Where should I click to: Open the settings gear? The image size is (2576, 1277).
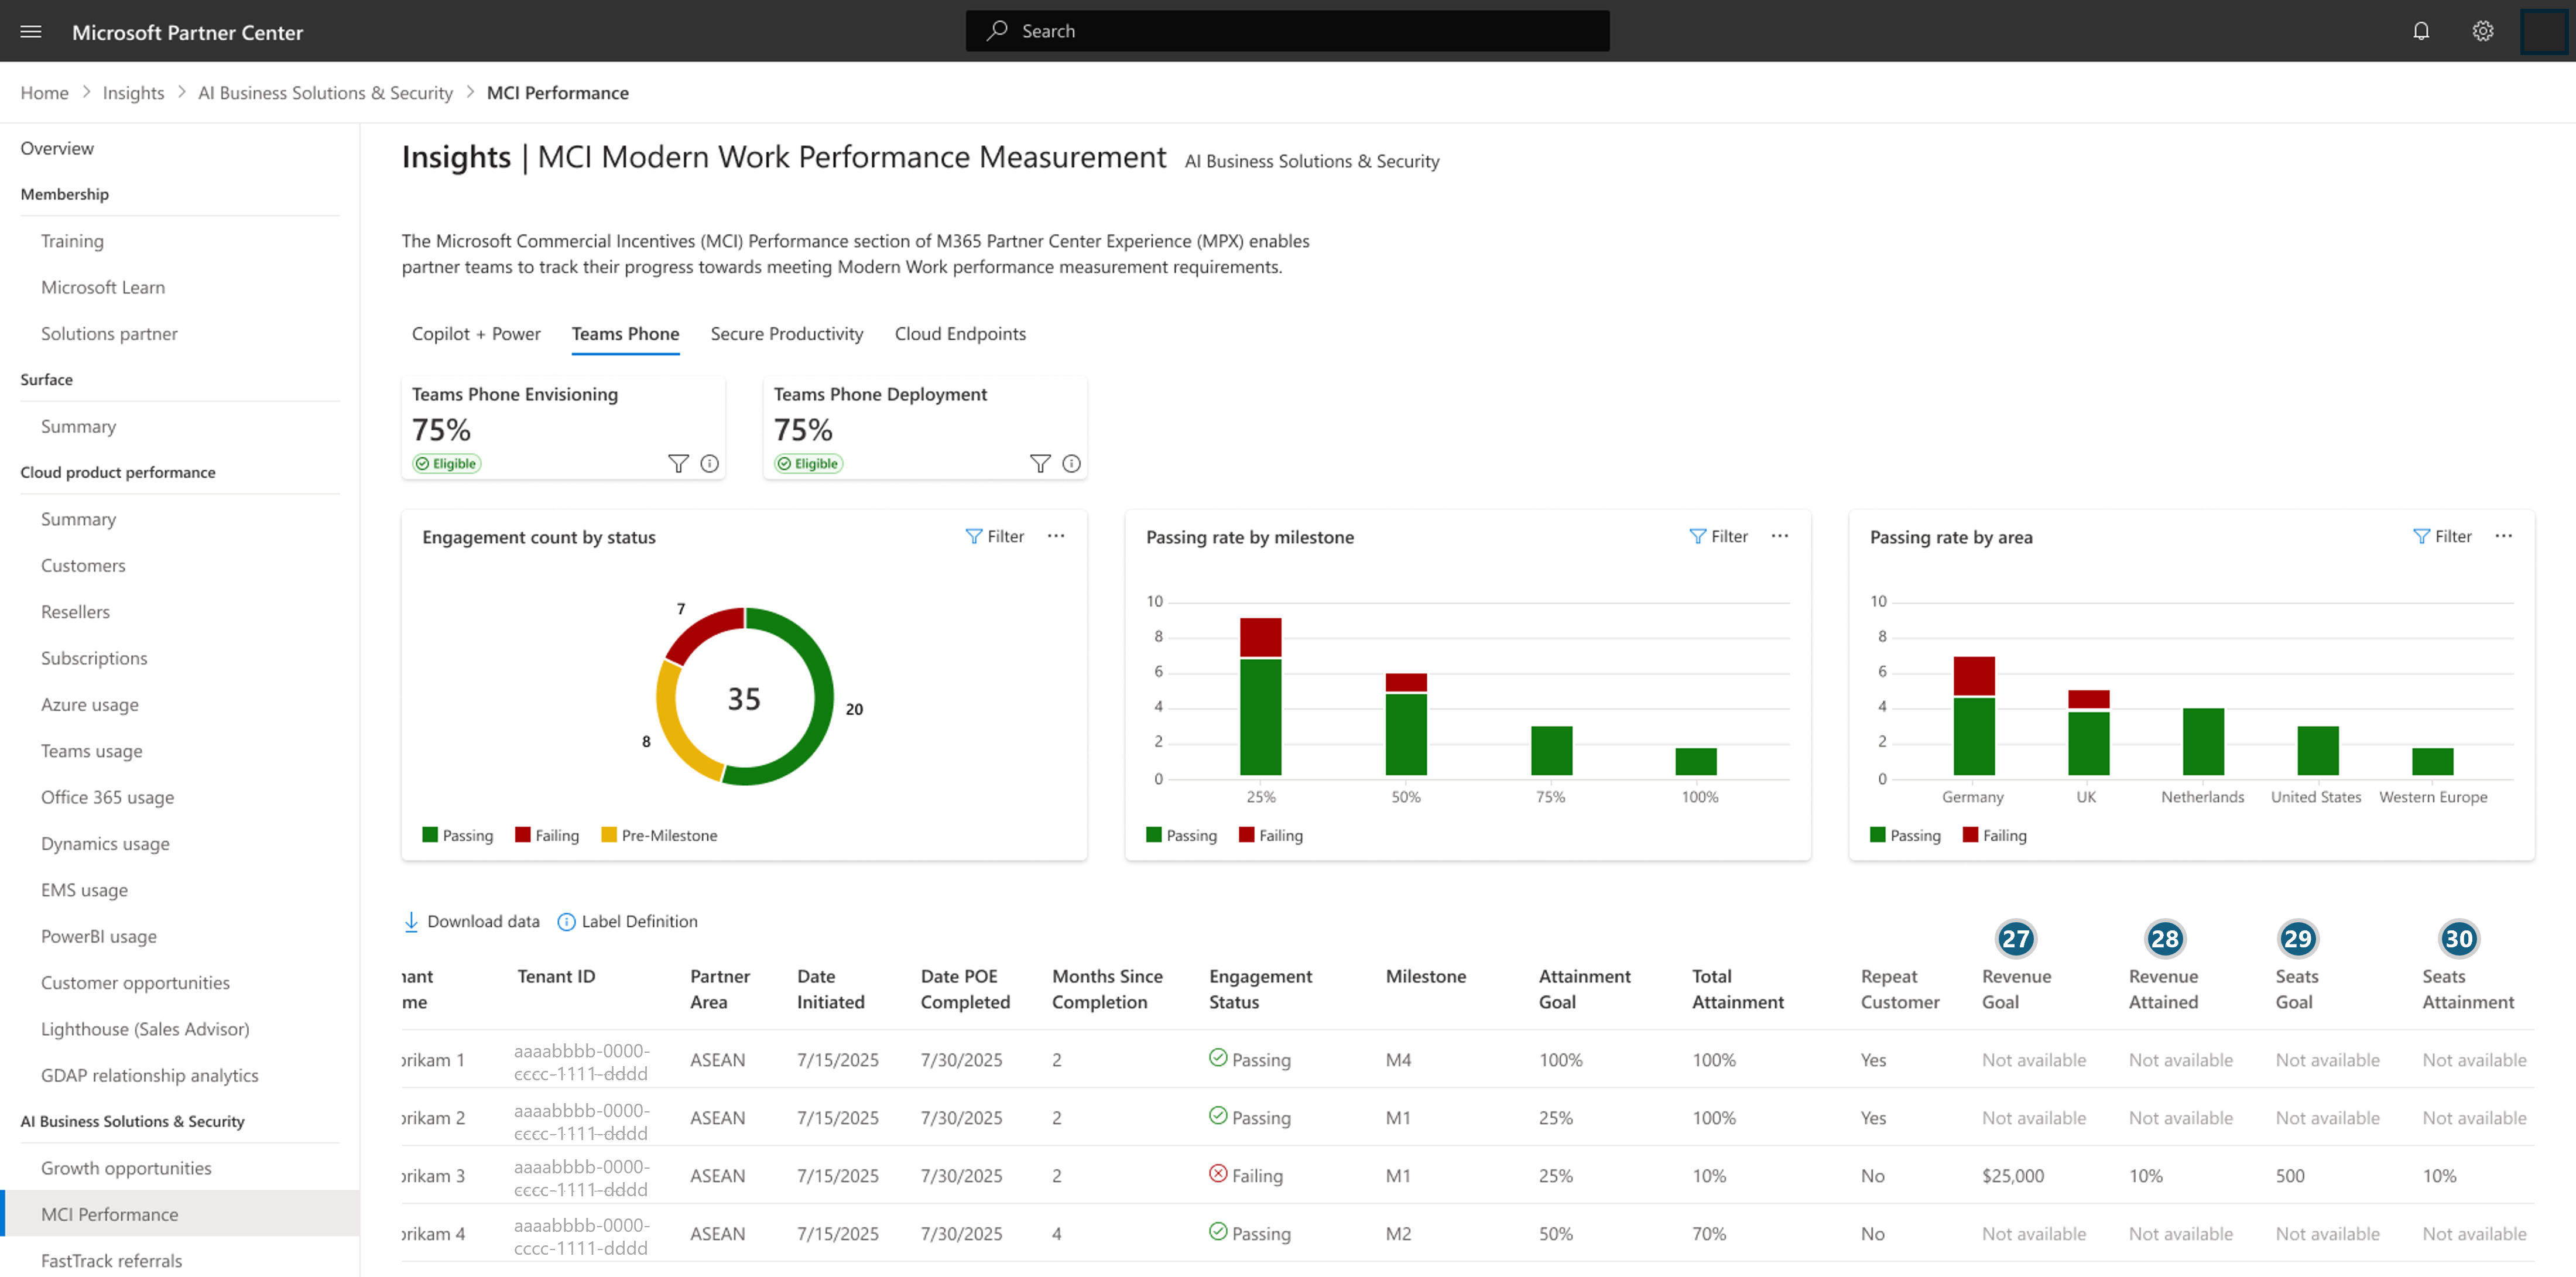coord(2482,31)
